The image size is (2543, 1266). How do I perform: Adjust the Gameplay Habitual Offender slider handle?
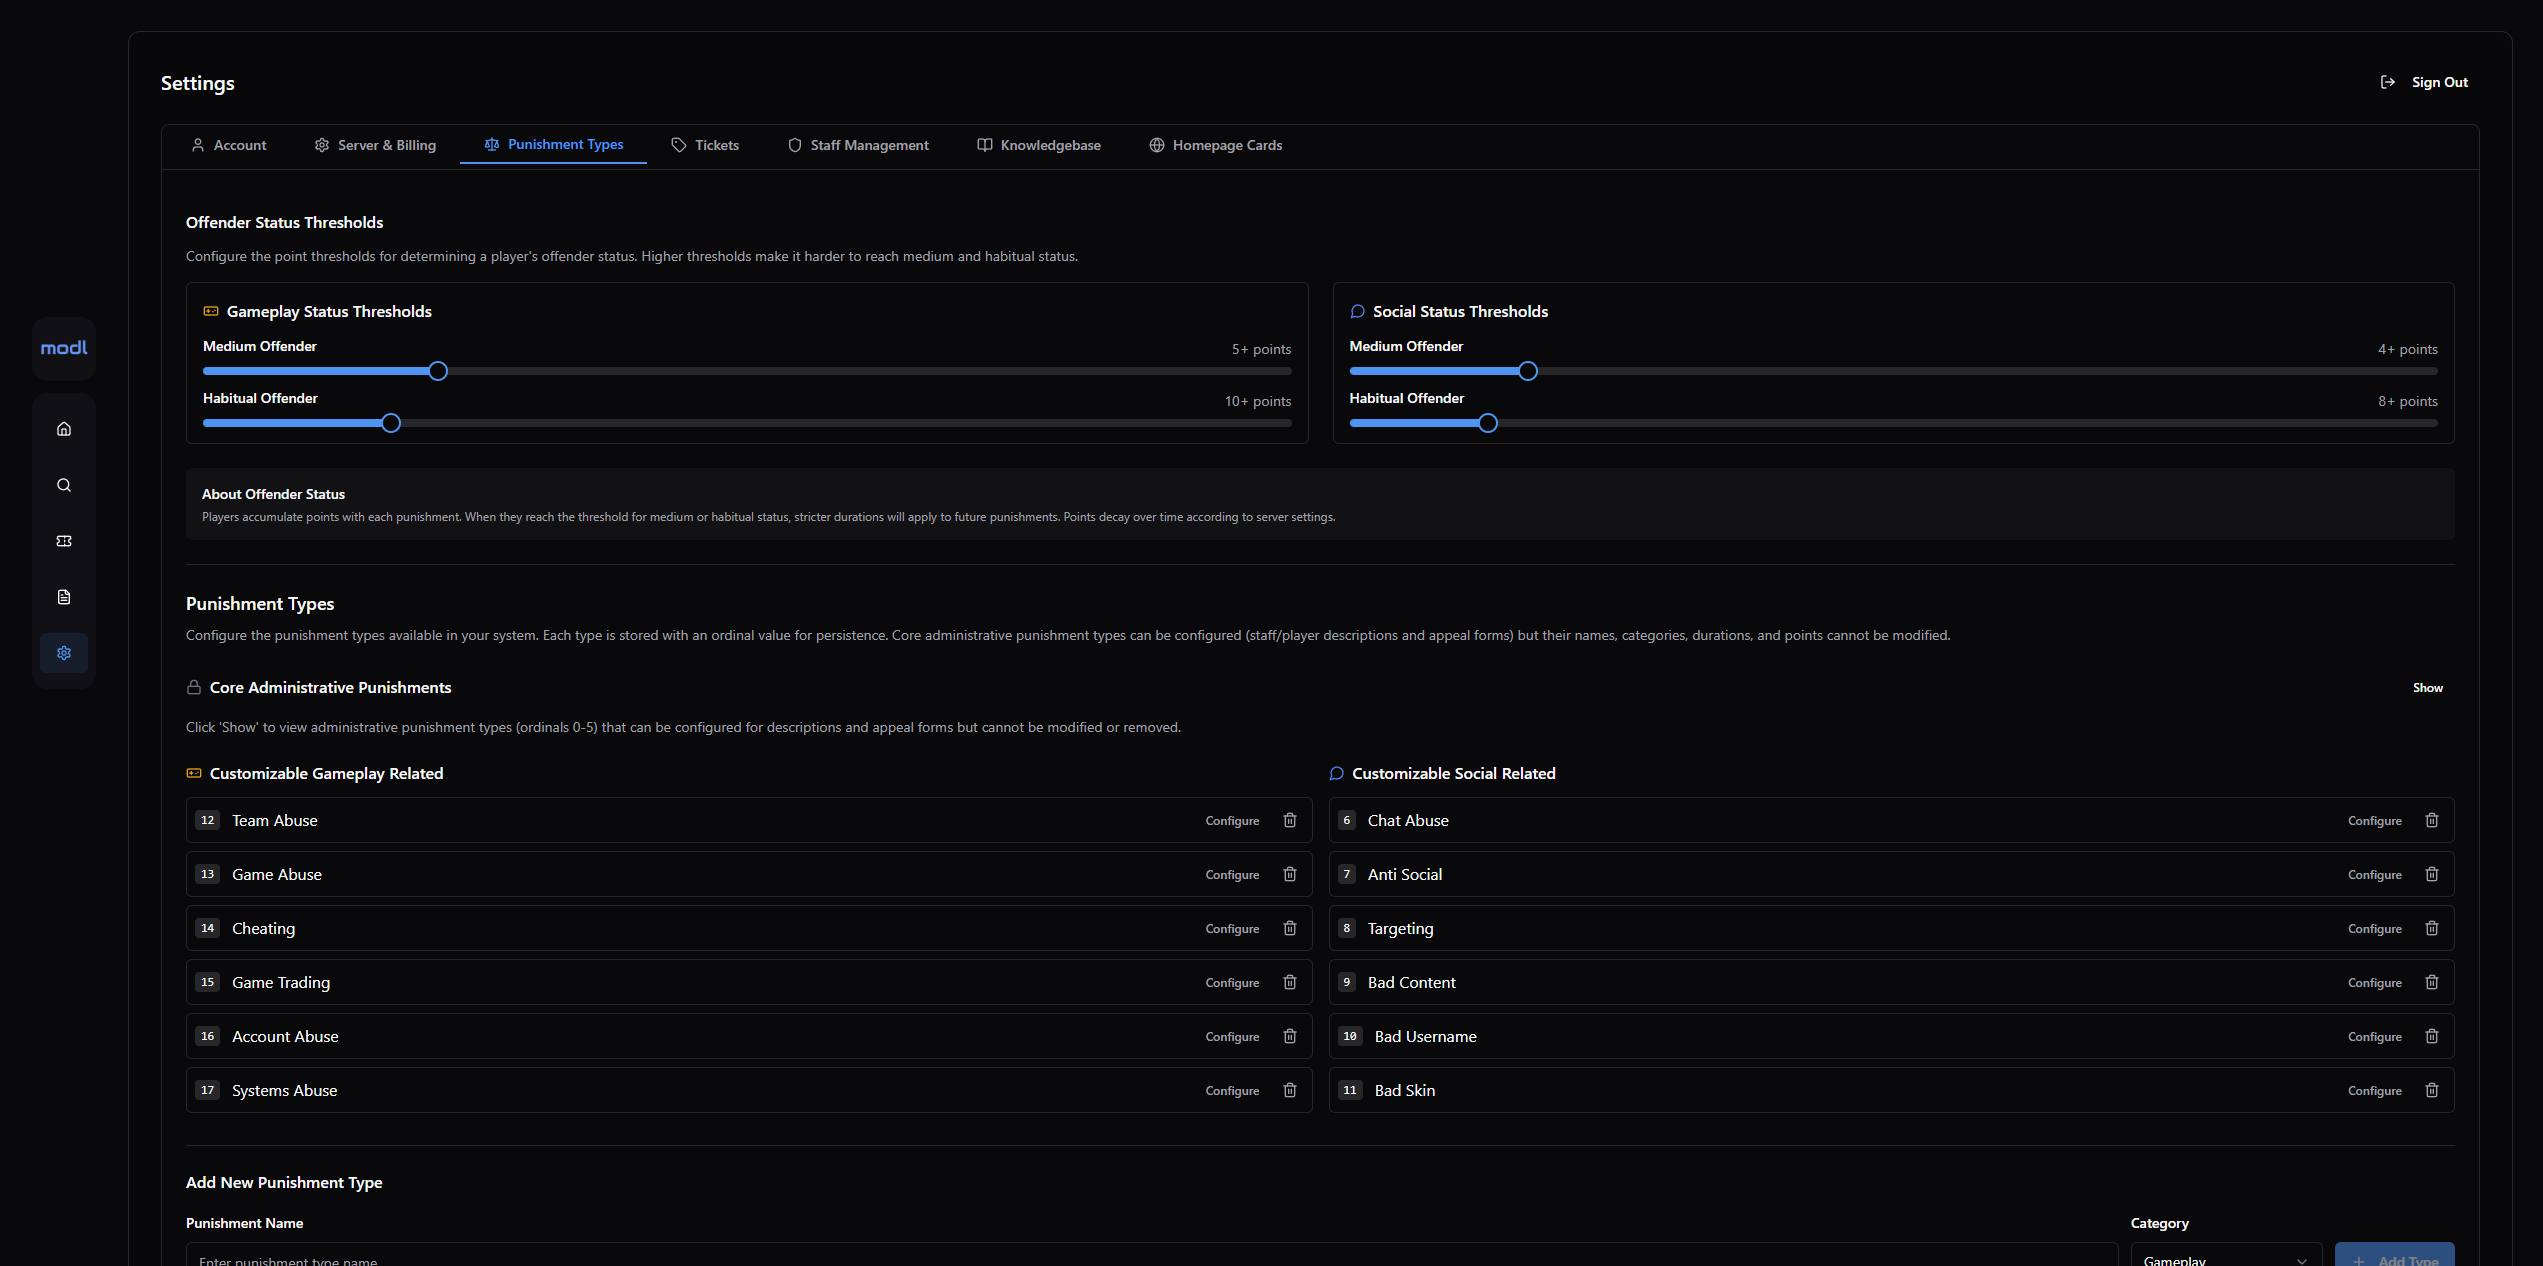[x=391, y=423]
